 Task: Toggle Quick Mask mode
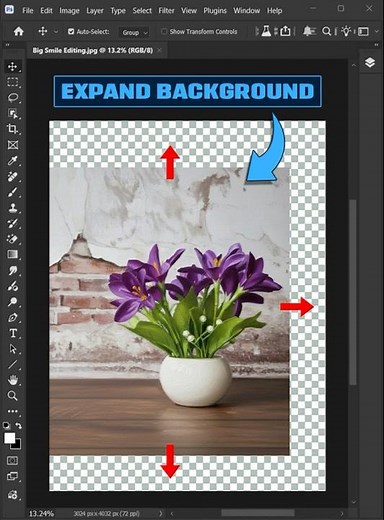[12, 460]
